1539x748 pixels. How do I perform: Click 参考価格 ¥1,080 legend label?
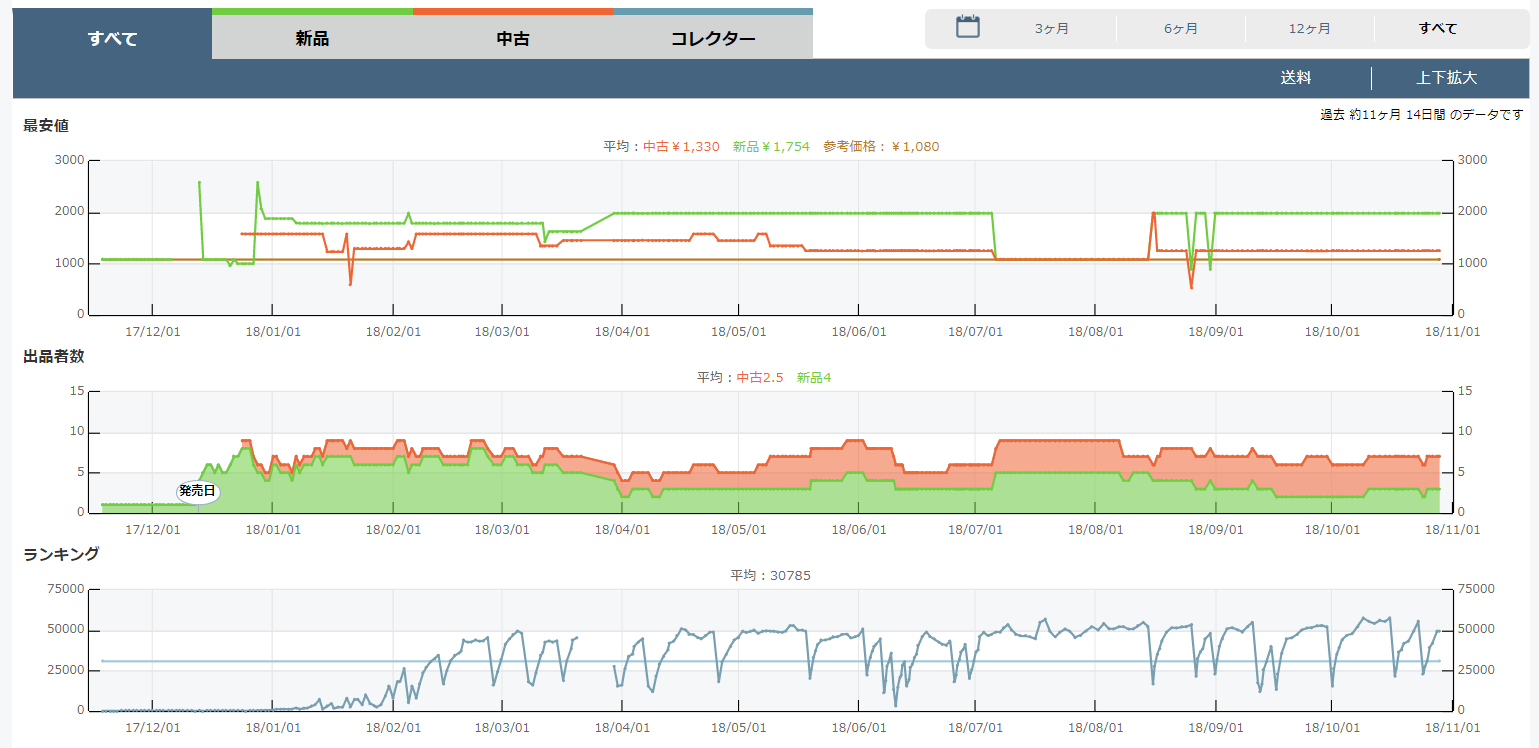point(881,147)
